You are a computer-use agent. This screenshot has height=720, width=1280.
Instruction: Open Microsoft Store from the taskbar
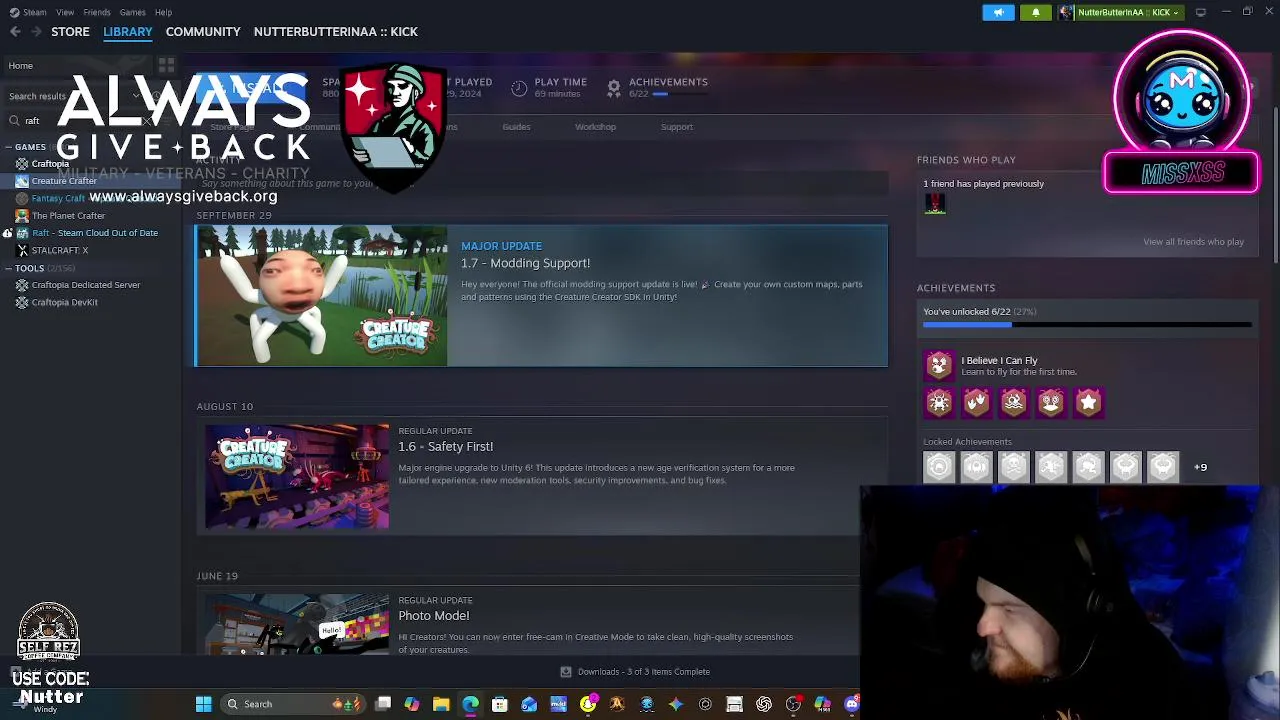pos(500,704)
